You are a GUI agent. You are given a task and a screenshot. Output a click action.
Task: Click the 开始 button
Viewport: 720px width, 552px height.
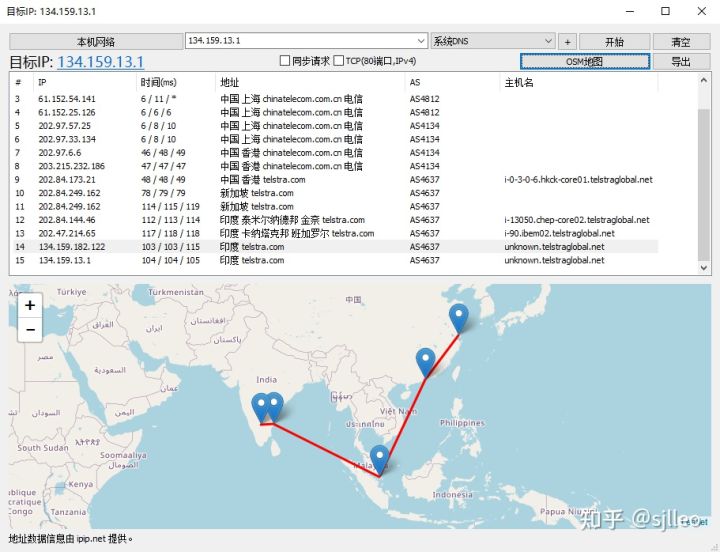tap(614, 42)
